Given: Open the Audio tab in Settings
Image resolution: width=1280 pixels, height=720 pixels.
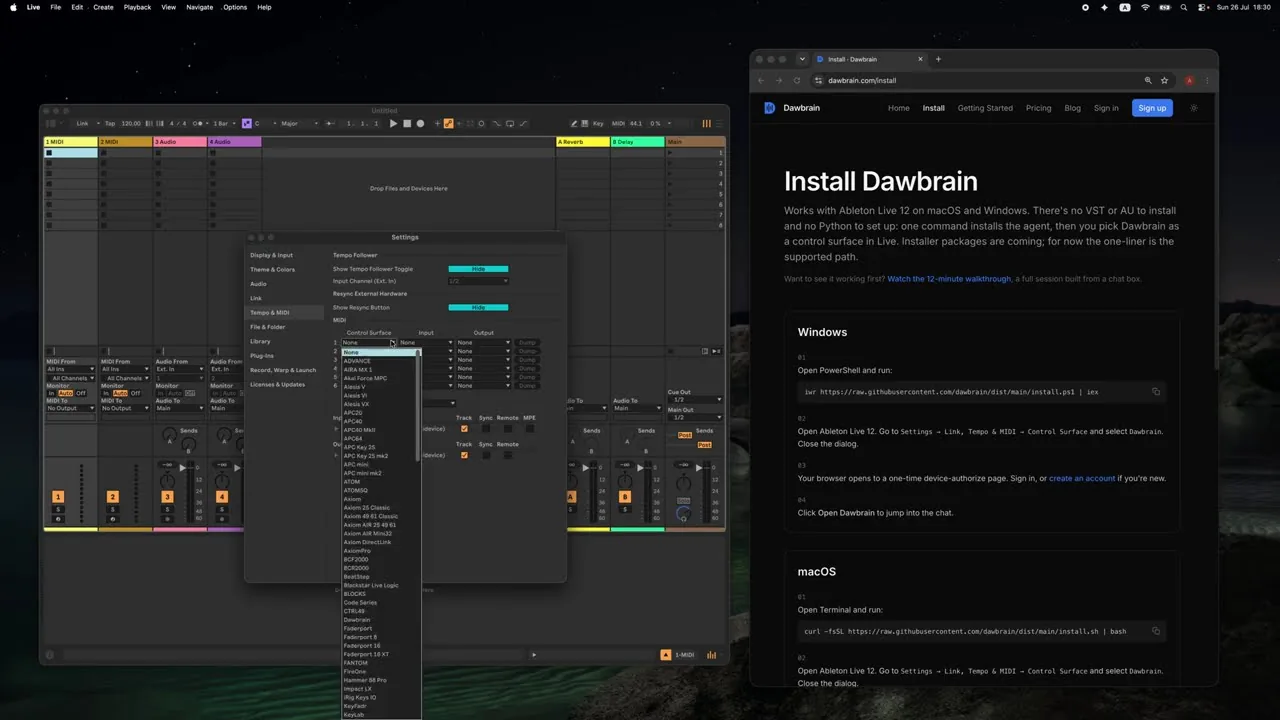Looking at the screenshot, I should (x=258, y=284).
